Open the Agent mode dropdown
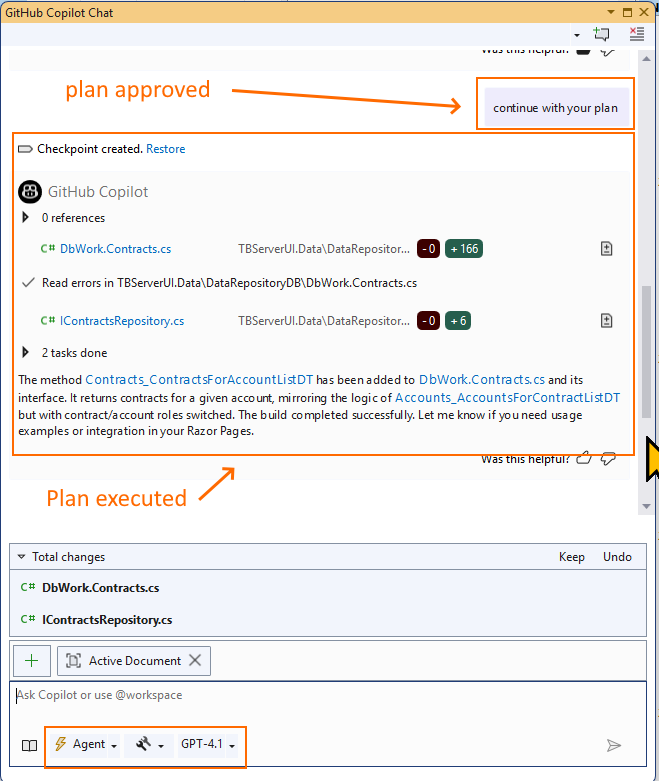The image size is (659, 781). (x=86, y=745)
